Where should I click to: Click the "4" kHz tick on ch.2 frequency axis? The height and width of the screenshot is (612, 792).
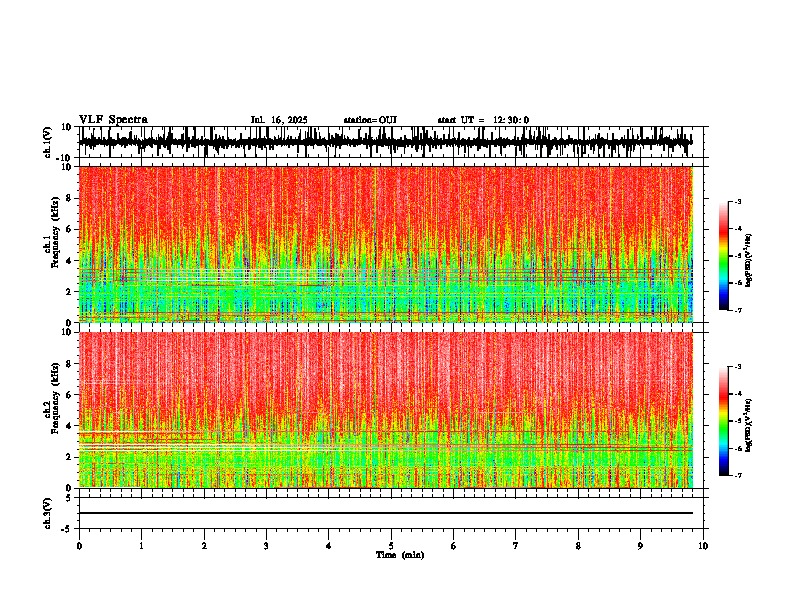pos(70,426)
